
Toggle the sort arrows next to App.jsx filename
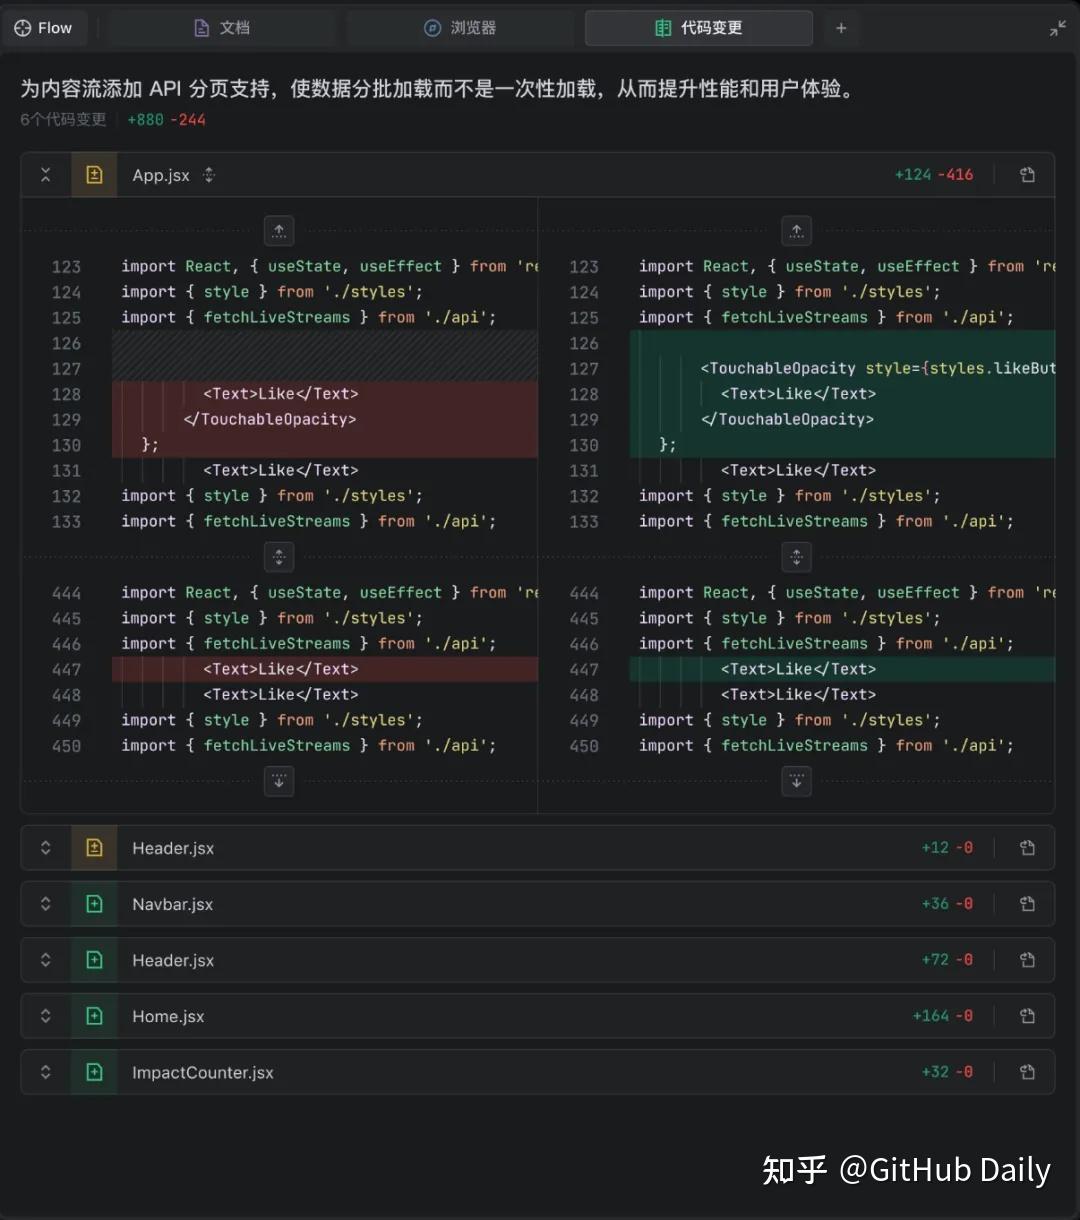(x=209, y=175)
